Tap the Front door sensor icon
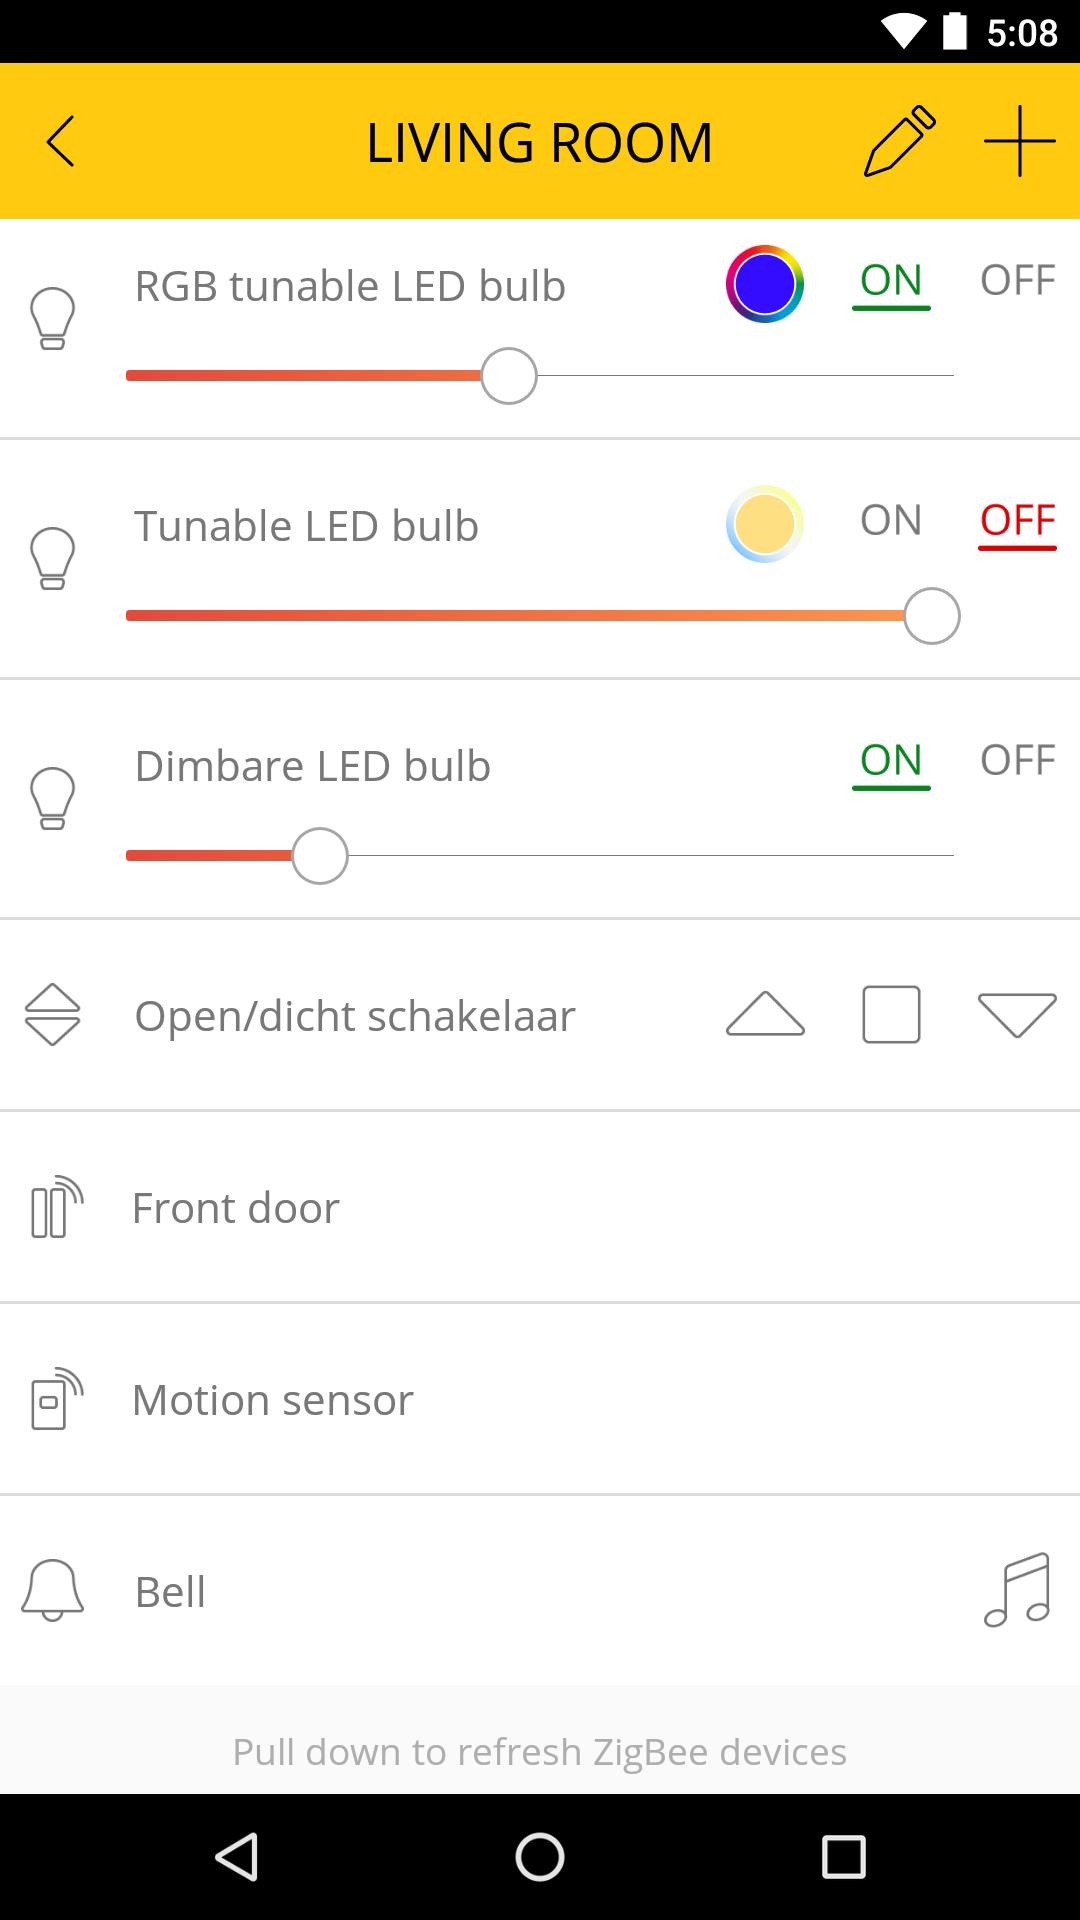The height and width of the screenshot is (1920, 1080). pyautogui.click(x=56, y=1207)
